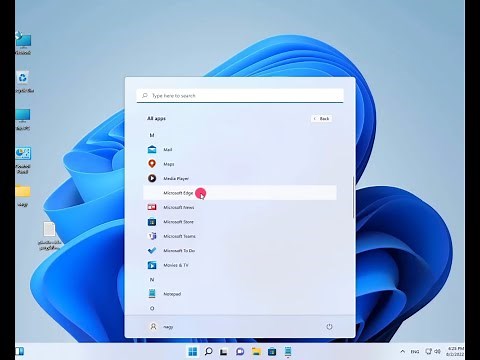Open Task View on the taskbar
480x360 pixels.
224,351
